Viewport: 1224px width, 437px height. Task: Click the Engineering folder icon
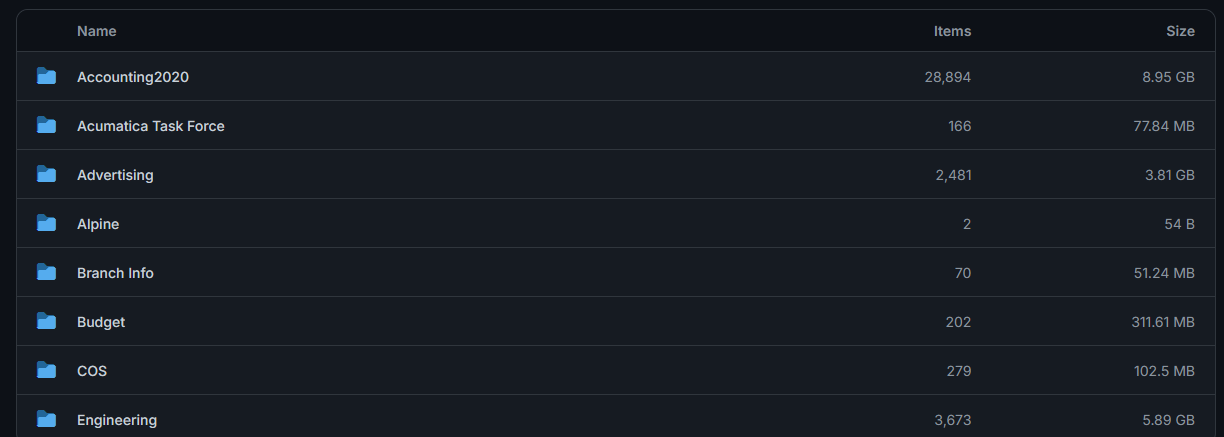(x=46, y=419)
